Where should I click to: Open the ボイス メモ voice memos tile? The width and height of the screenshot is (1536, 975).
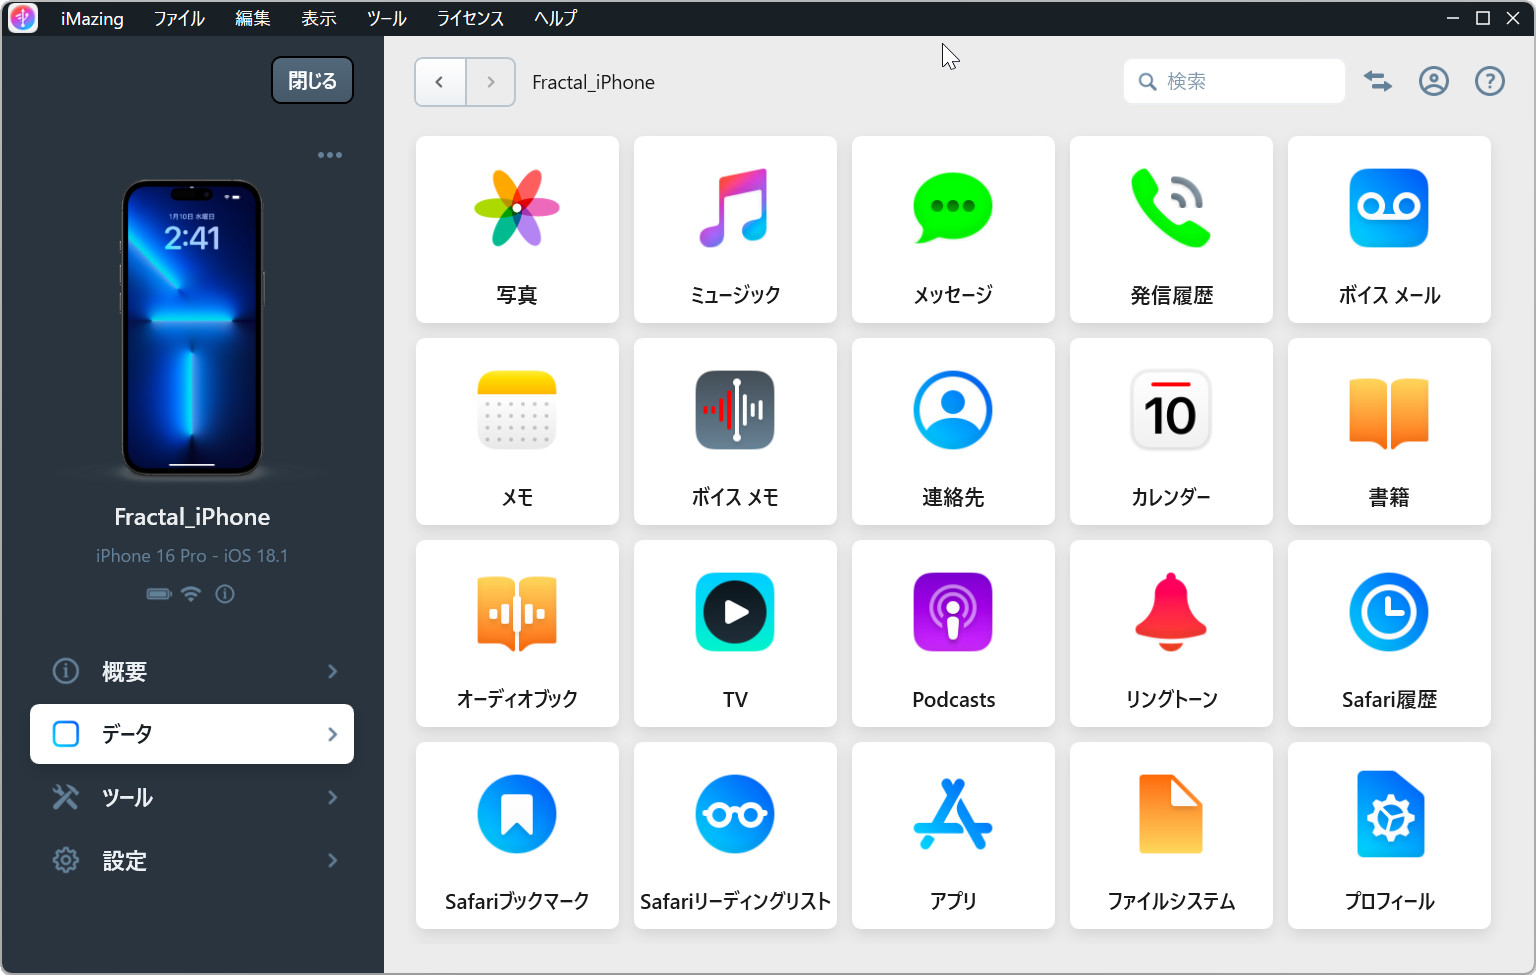[735, 431]
